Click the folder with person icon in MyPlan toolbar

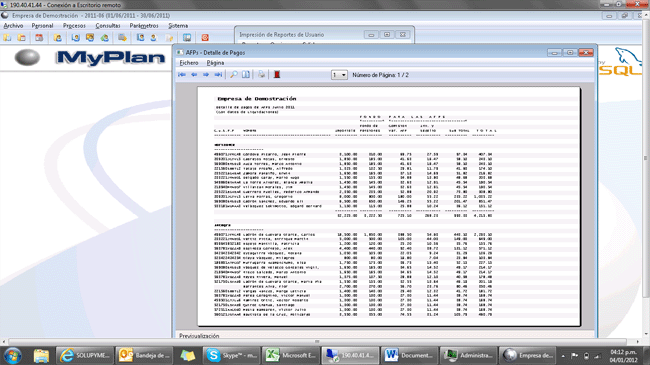point(58,38)
